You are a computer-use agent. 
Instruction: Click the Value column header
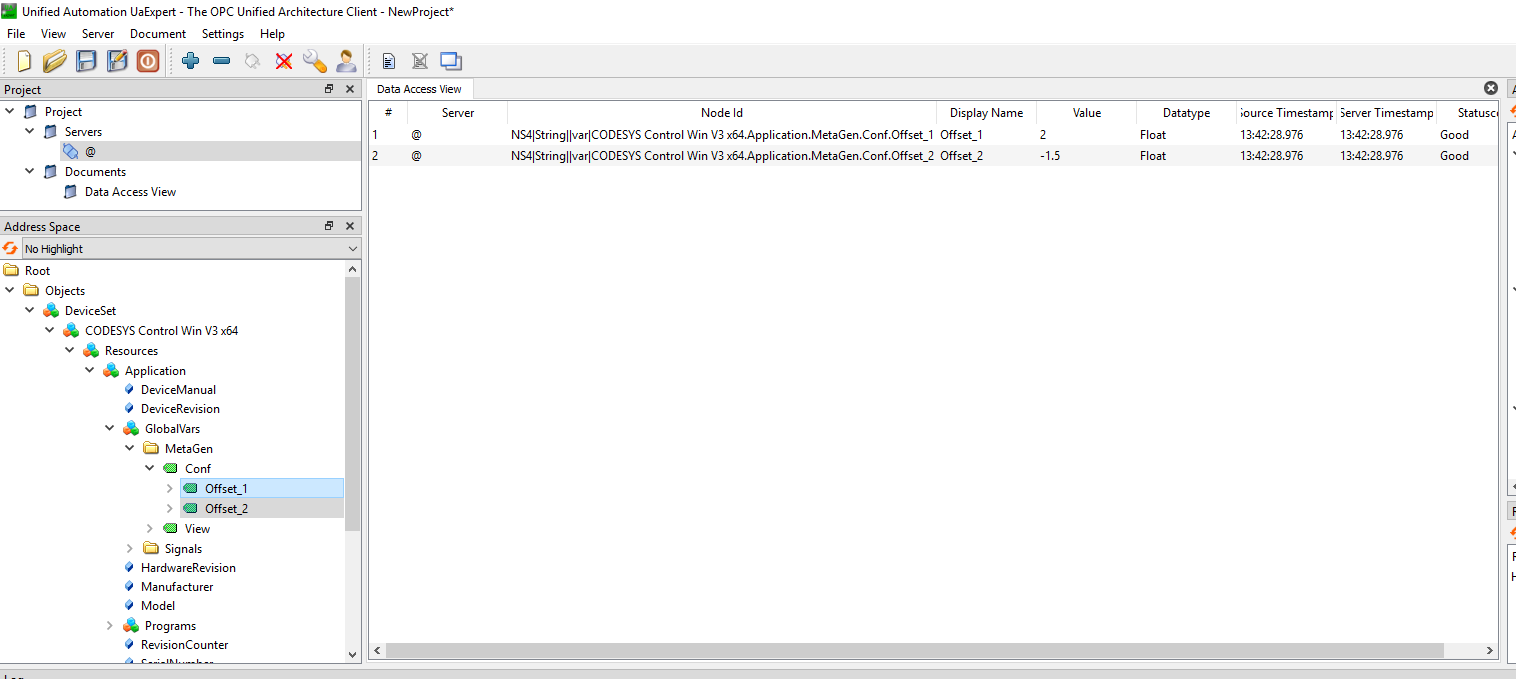coord(1086,113)
